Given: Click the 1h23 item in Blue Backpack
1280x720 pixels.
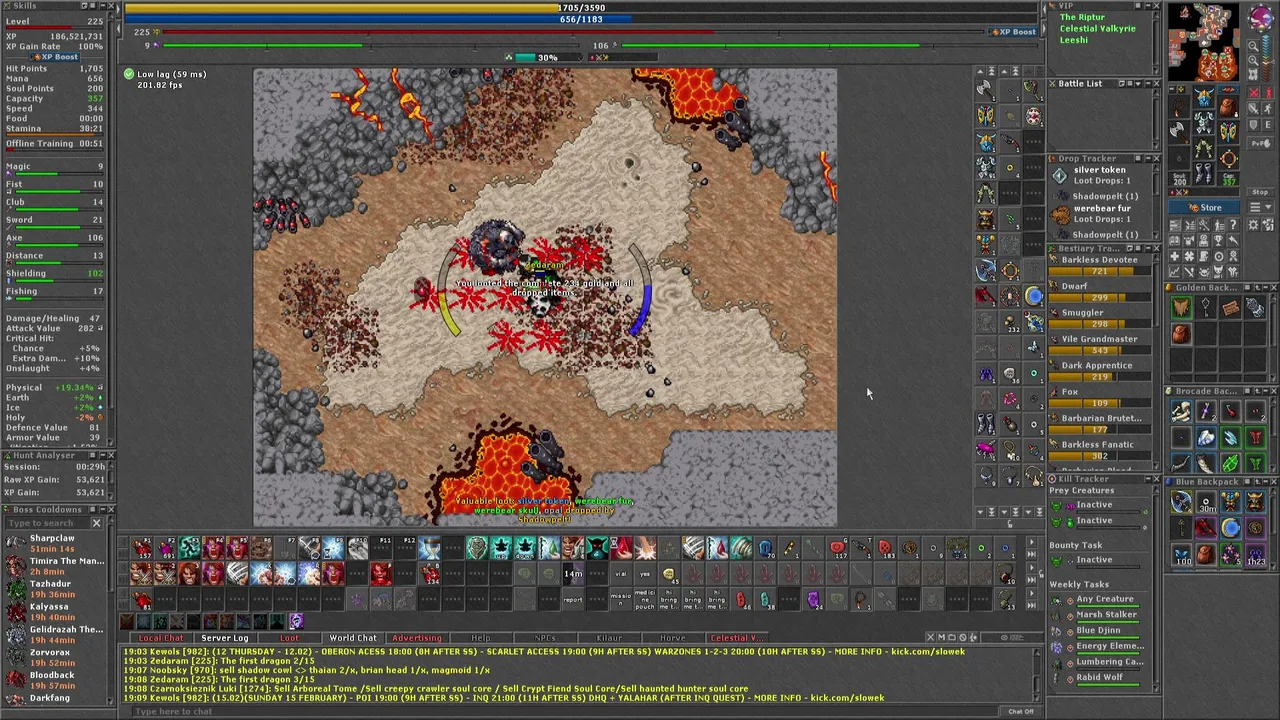Looking at the screenshot, I should (x=1255, y=554).
